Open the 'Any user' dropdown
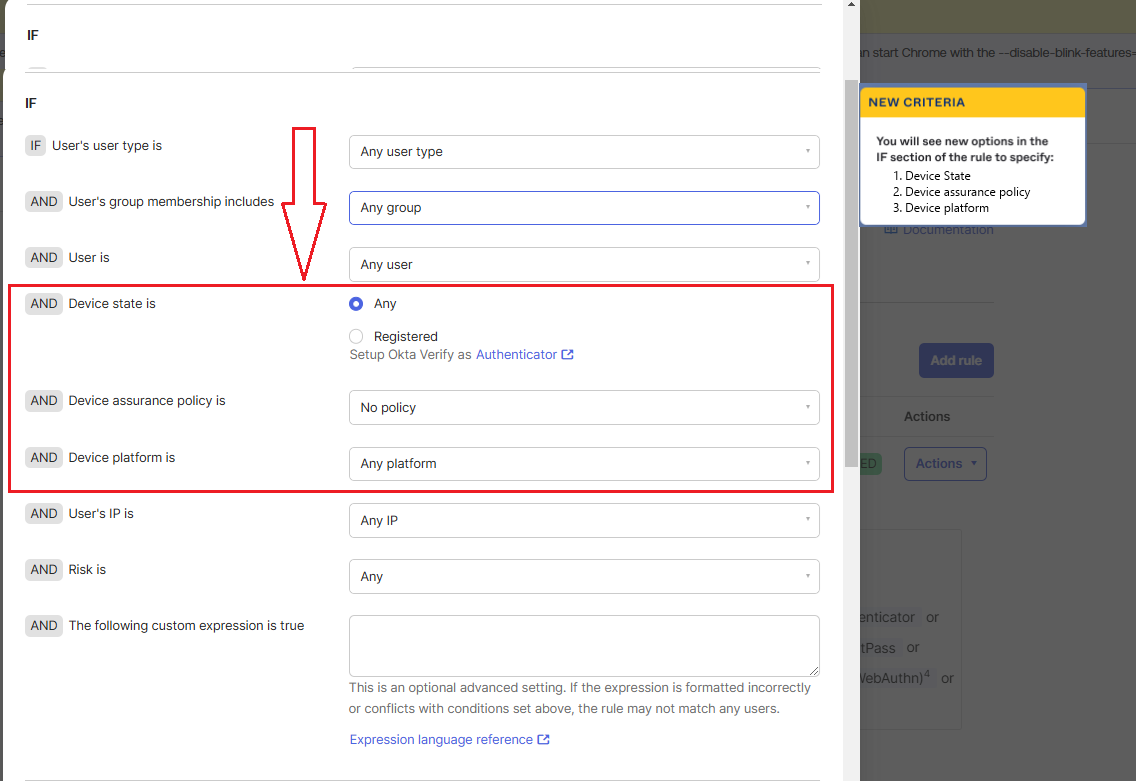Screen dimensions: 1136x781 584,265
